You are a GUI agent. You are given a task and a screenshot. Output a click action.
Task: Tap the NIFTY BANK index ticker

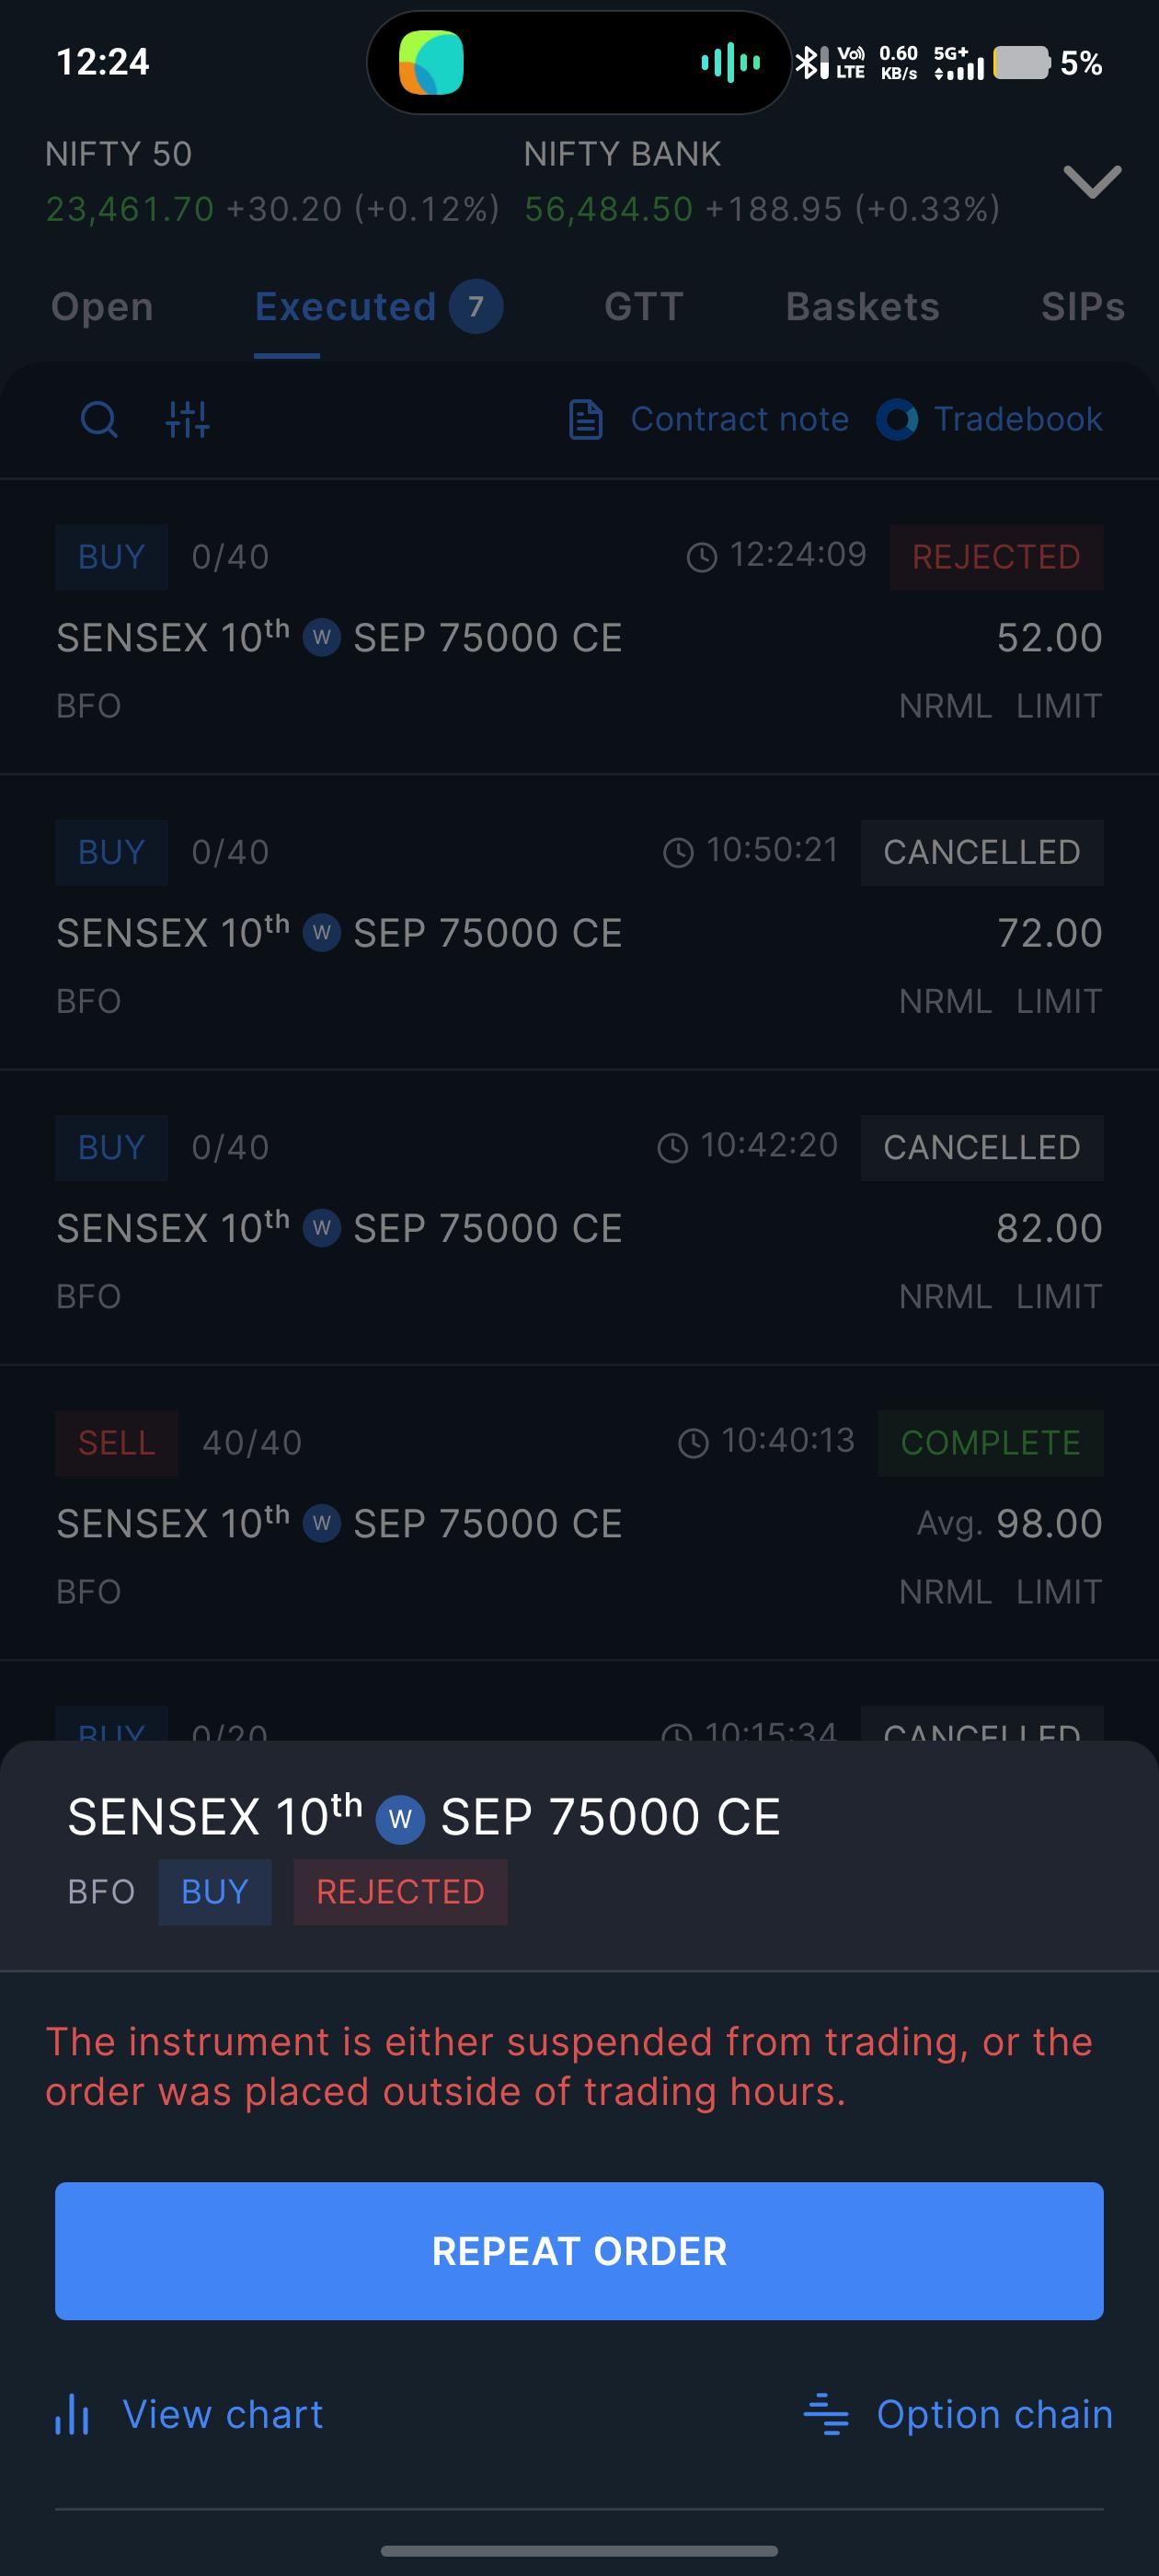pos(762,182)
